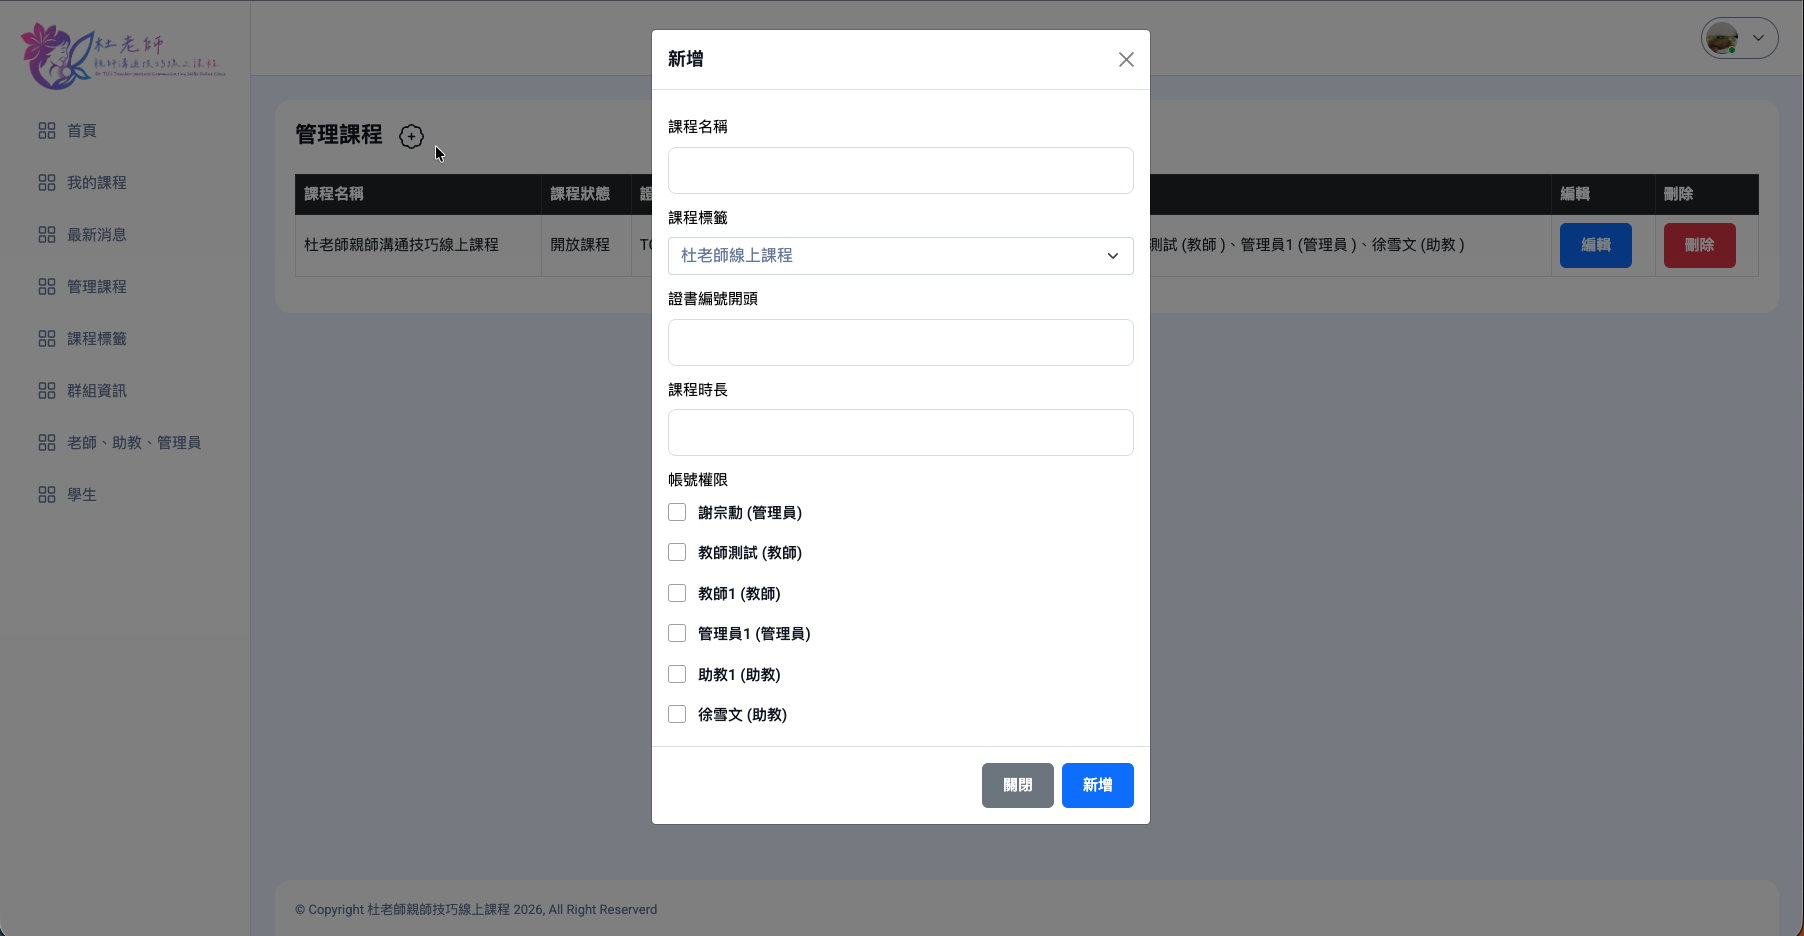Viewport: 1804px width, 936px height.
Task: Click the grid icon beside 最新消息
Action: click(x=47, y=235)
